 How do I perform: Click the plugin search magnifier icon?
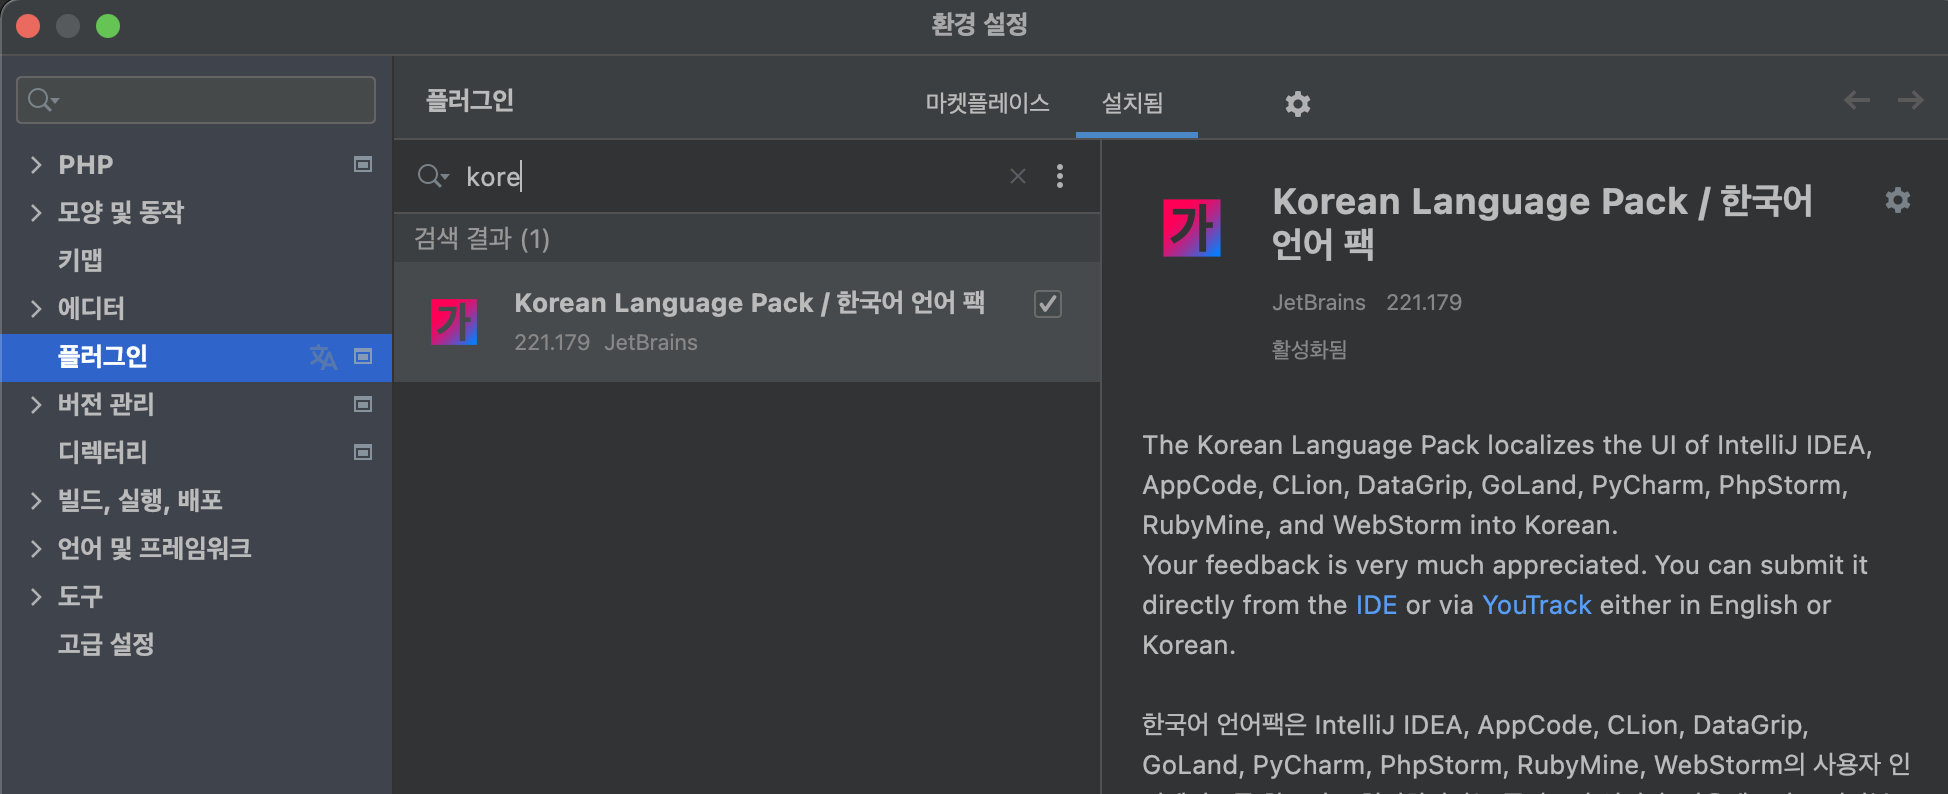[432, 176]
